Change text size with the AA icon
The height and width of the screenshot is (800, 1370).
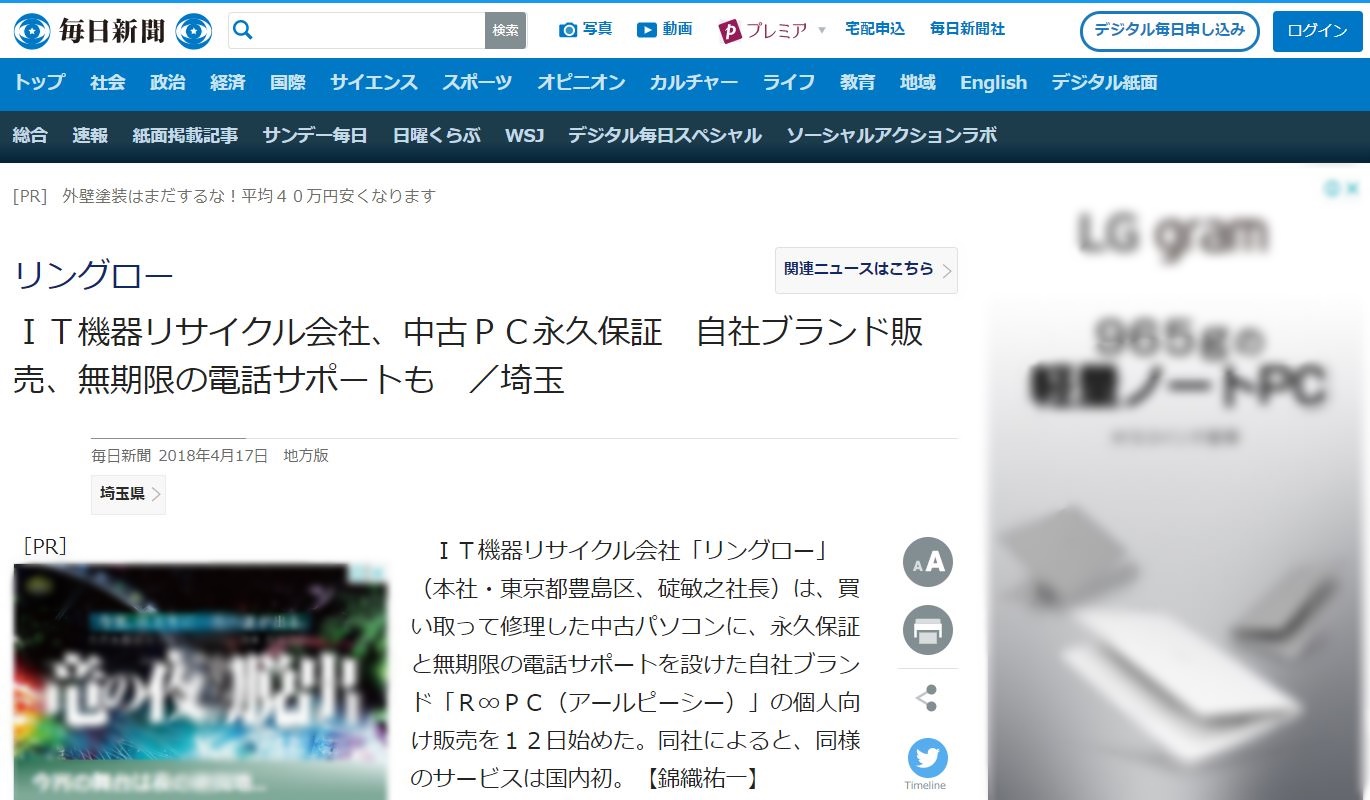click(x=927, y=562)
